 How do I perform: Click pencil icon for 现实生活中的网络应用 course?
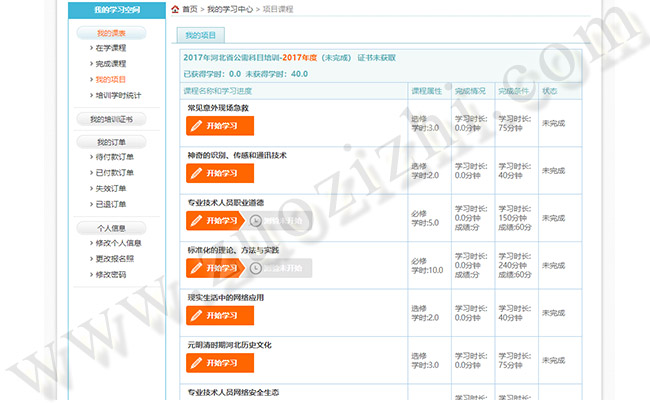196,315
